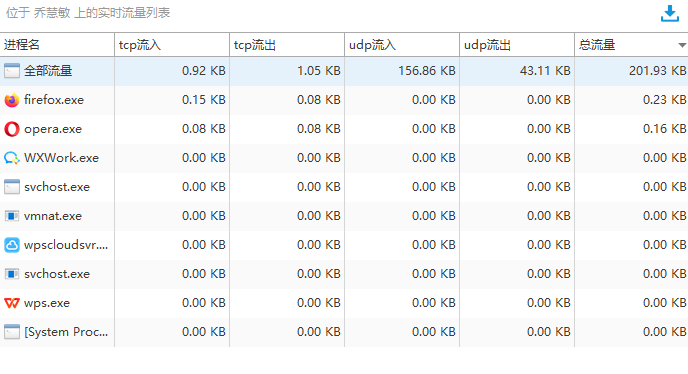Select the WXWork.exe chat bubble icon
The image size is (688, 374).
[x=12, y=158]
